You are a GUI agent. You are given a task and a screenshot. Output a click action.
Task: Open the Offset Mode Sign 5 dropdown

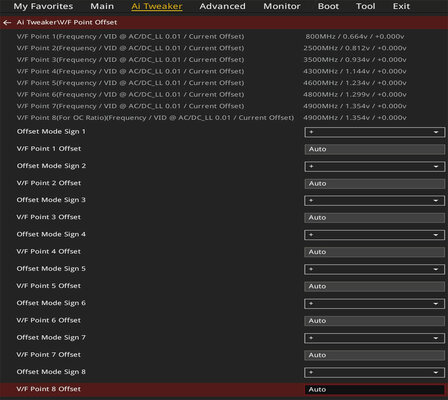pyautogui.click(x=374, y=269)
